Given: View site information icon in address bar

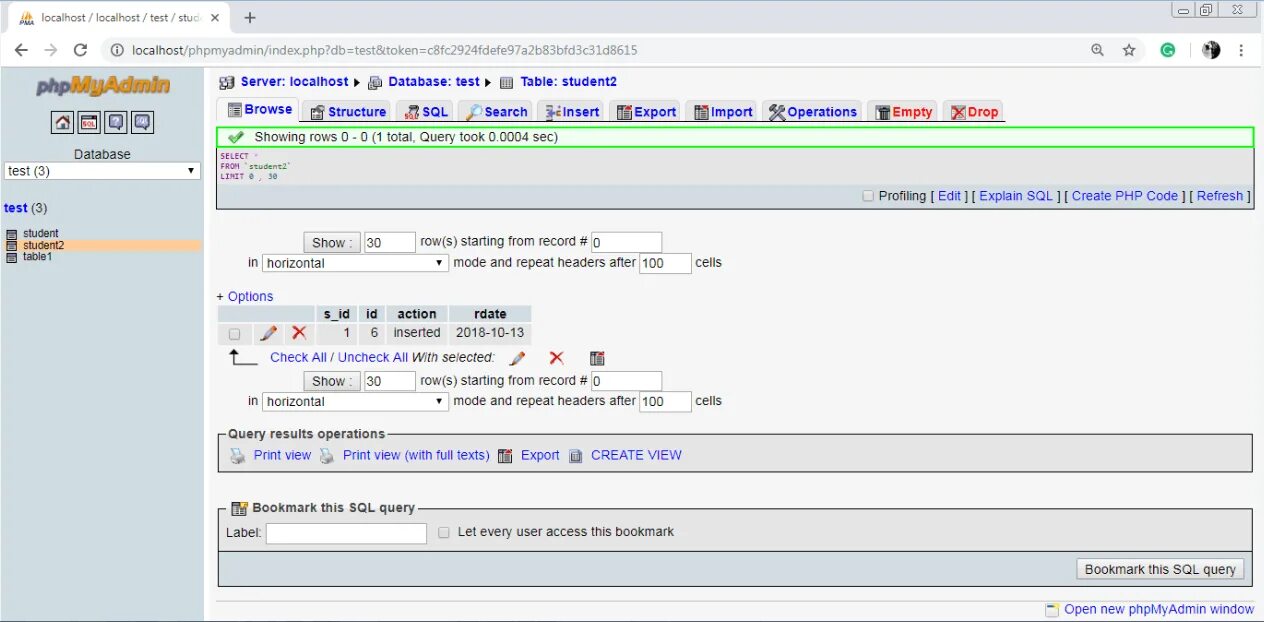Looking at the screenshot, I should click(x=117, y=50).
